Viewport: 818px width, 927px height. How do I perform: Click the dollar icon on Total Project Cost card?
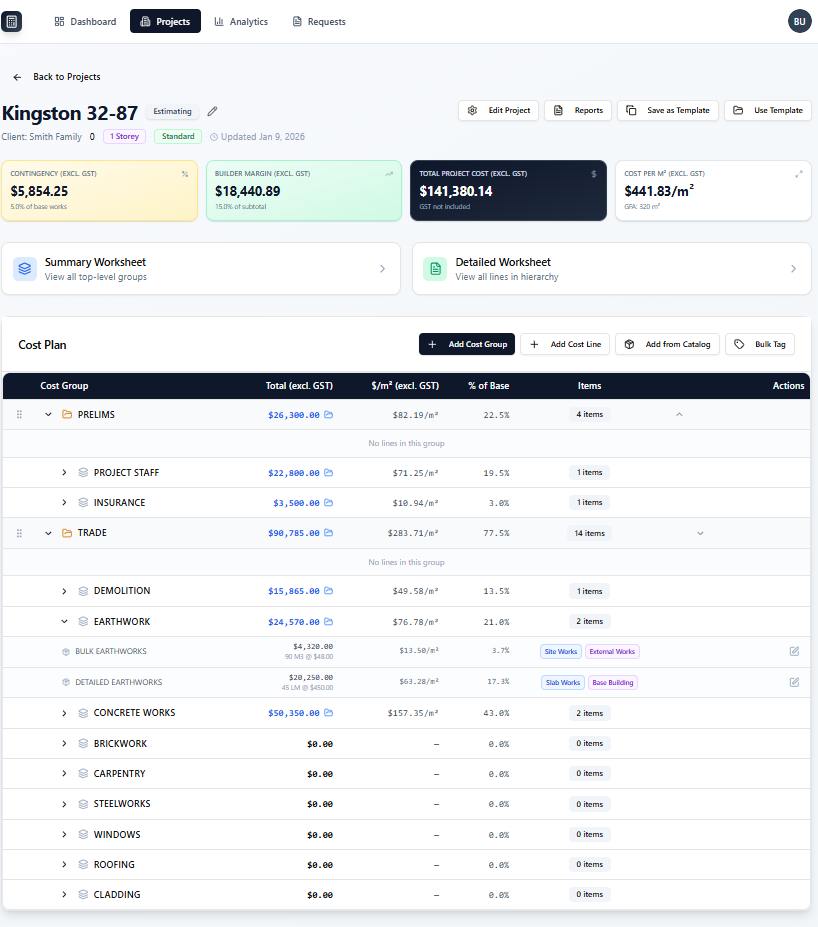coord(594,174)
